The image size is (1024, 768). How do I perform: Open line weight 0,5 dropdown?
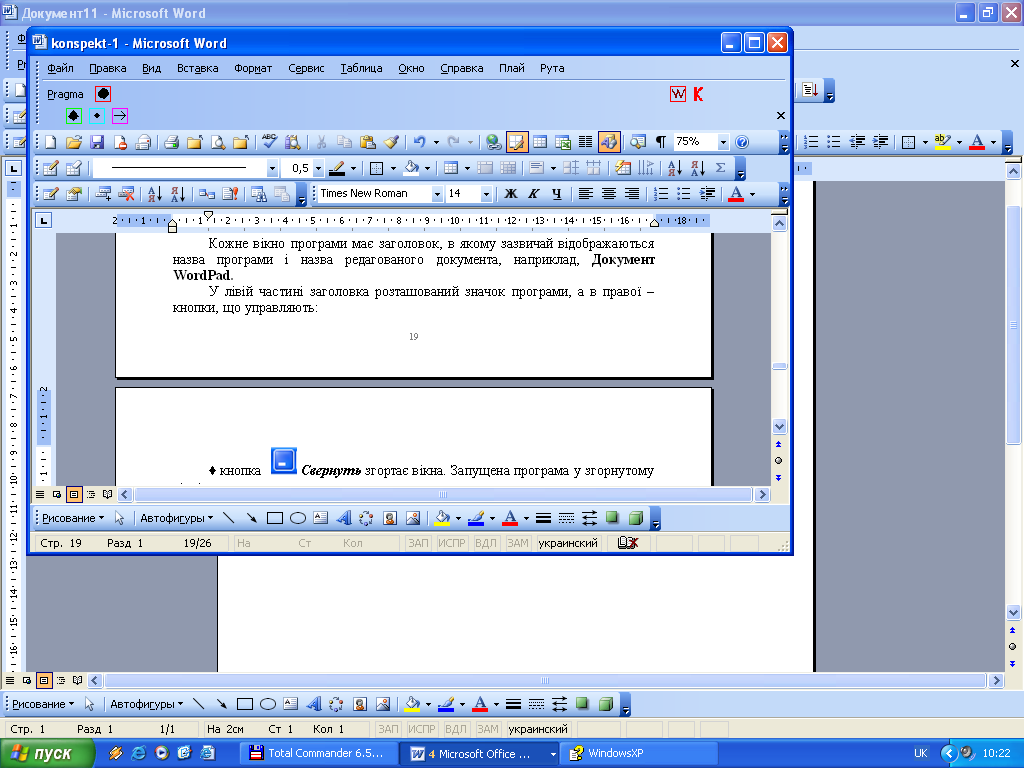point(318,168)
